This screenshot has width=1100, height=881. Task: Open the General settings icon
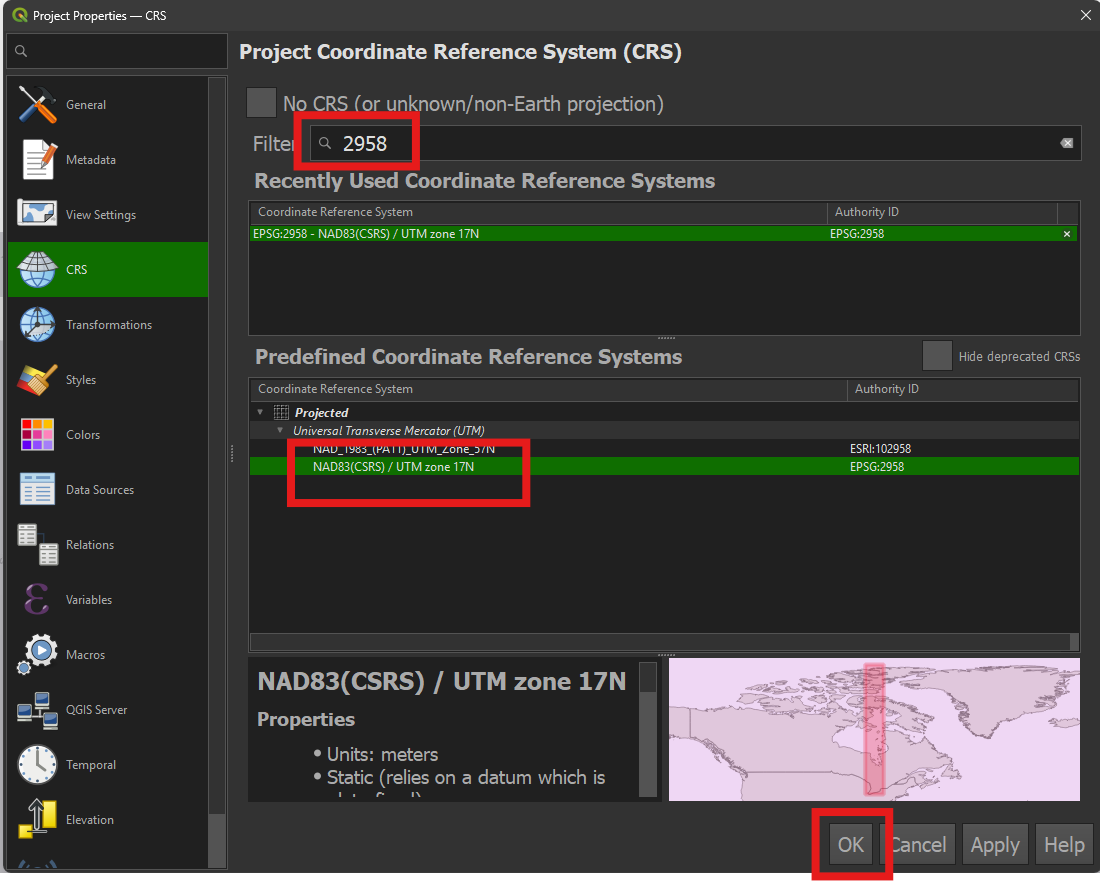pyautogui.click(x=37, y=105)
